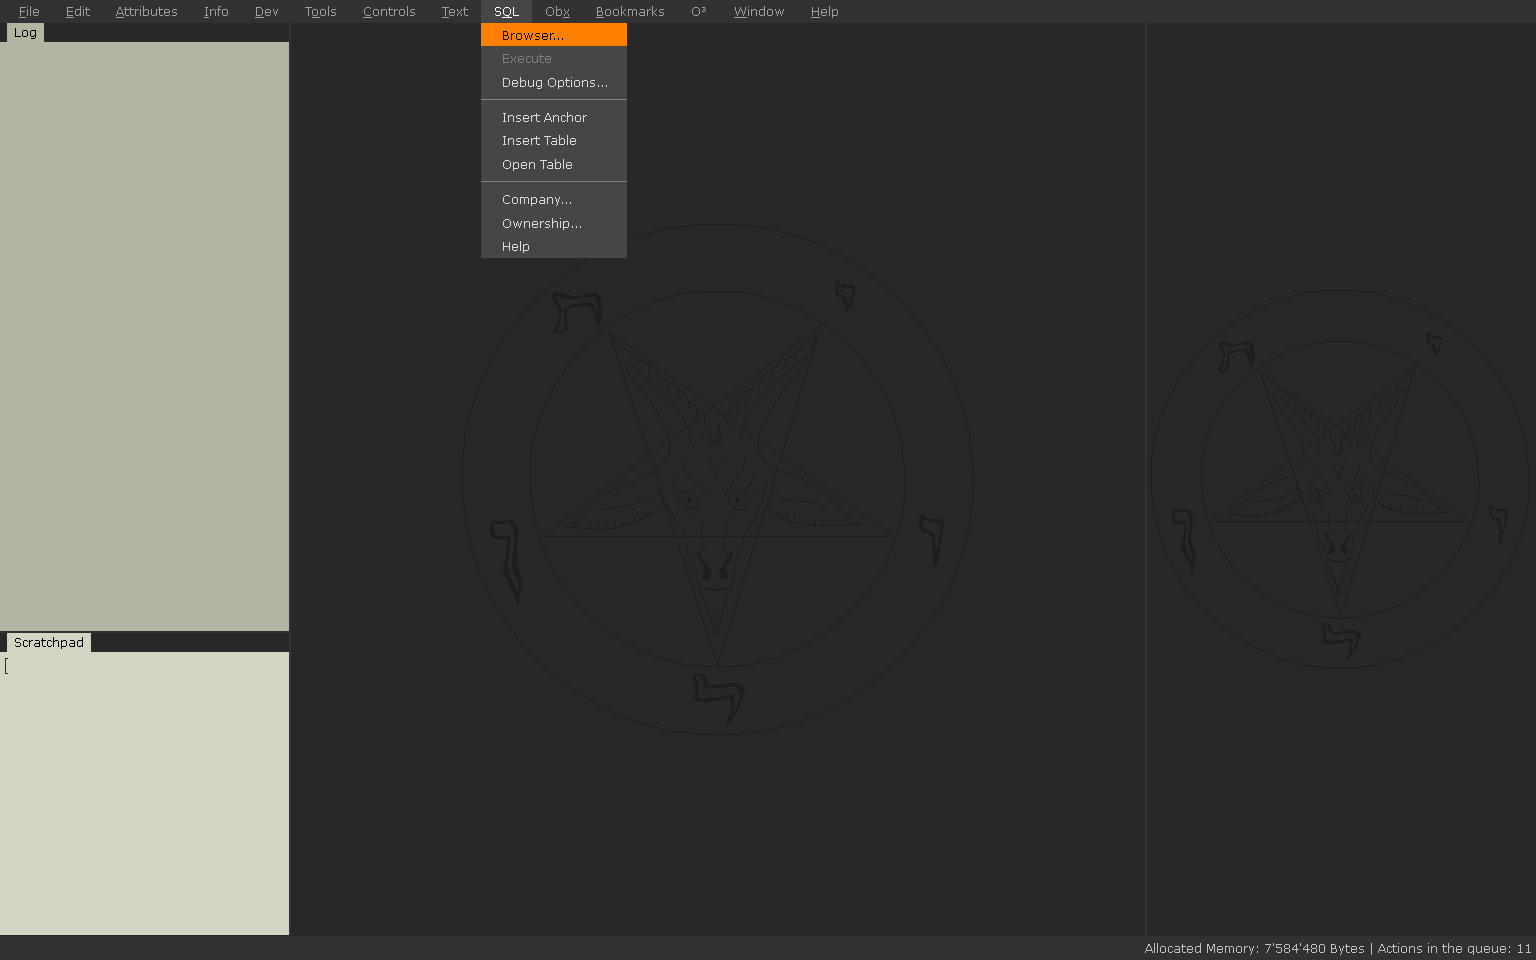Viewport: 1536px width, 960px height.
Task: Click the Info menu
Action: [216, 12]
